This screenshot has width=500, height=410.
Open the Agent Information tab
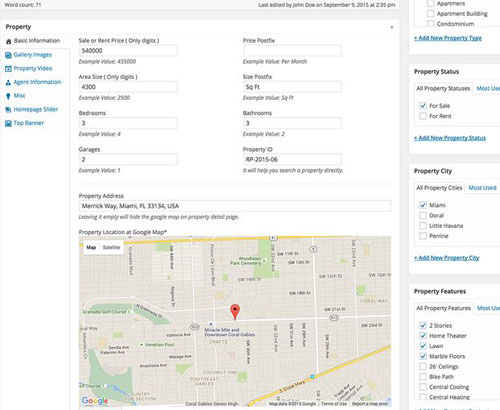[x=37, y=82]
